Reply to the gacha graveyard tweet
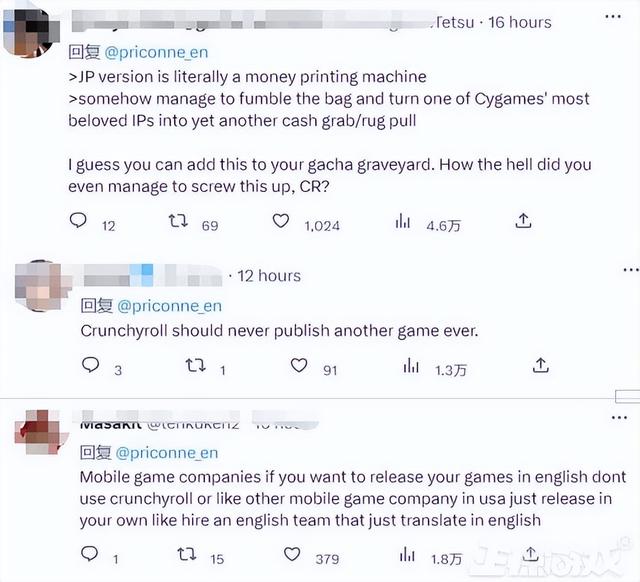640x582 pixels. click(x=78, y=220)
